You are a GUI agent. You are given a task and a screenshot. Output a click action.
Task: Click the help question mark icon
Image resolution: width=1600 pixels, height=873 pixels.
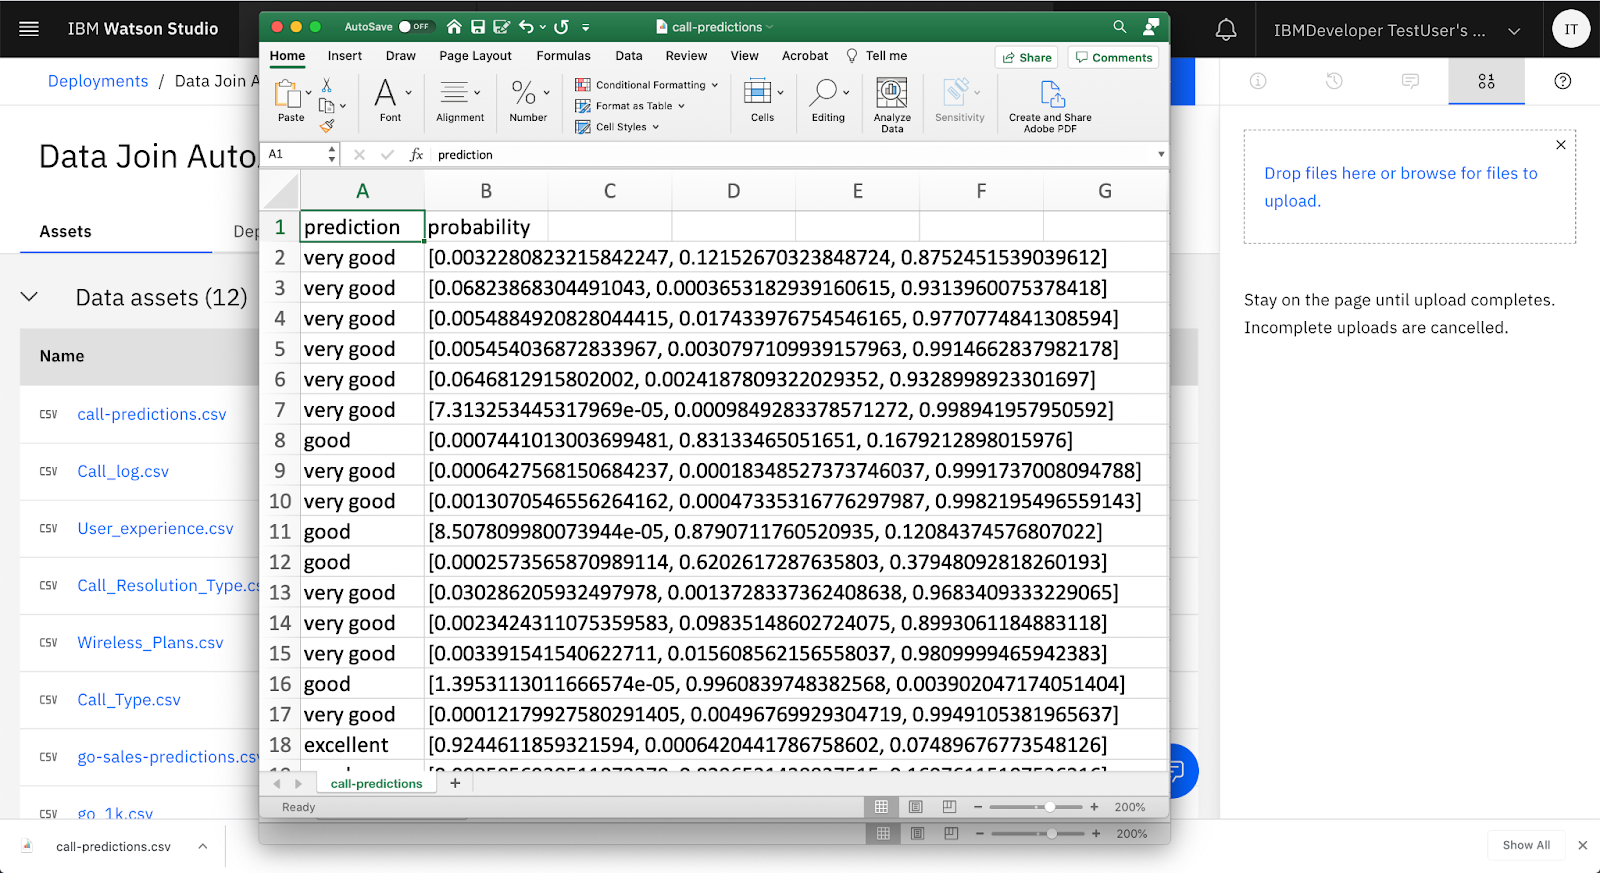click(1562, 81)
